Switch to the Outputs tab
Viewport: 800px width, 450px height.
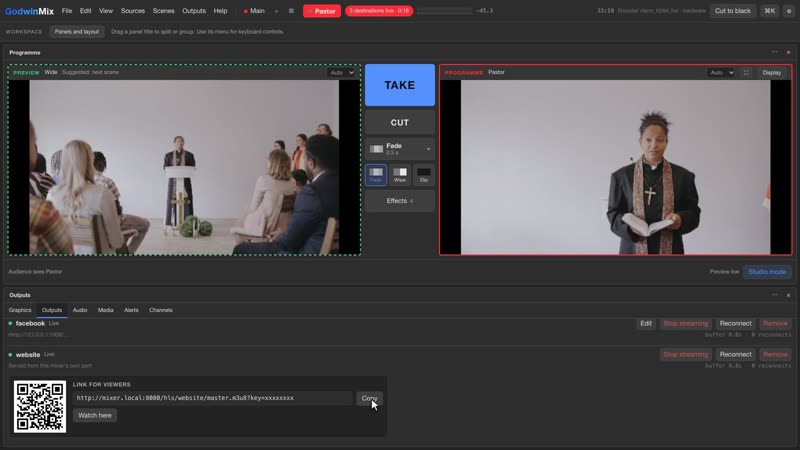tap(52, 310)
